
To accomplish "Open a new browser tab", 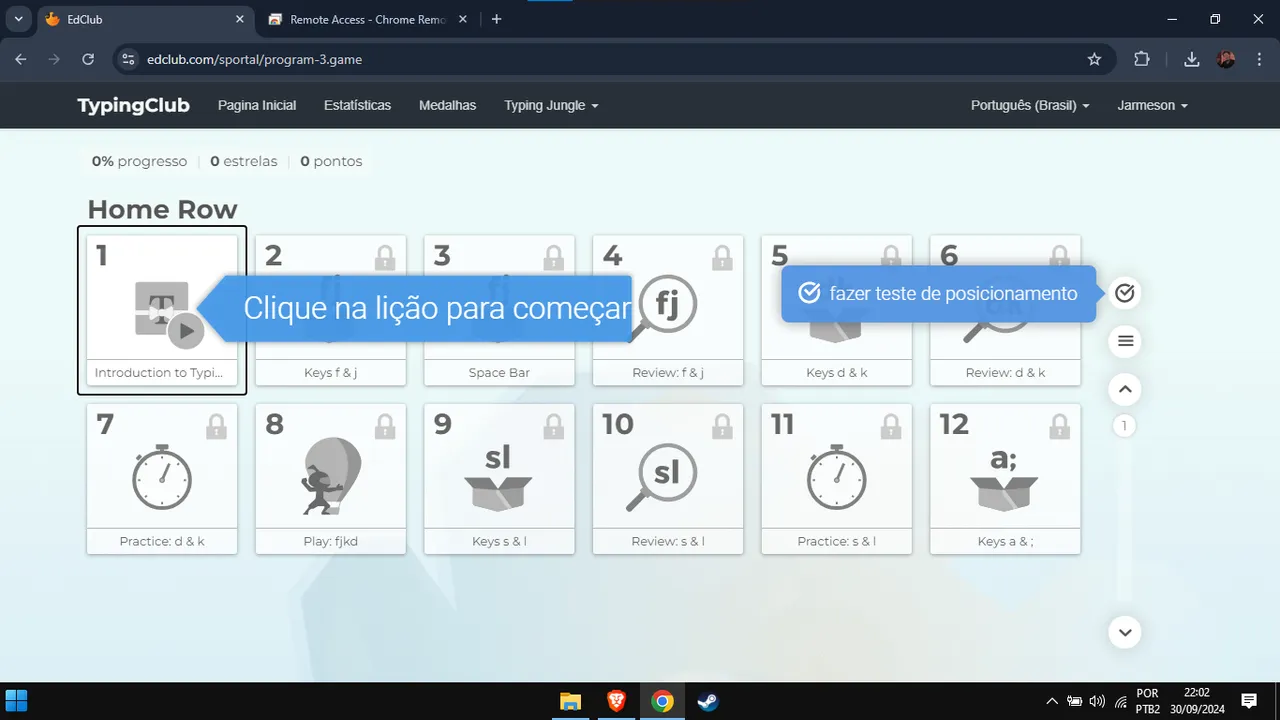I will [497, 19].
